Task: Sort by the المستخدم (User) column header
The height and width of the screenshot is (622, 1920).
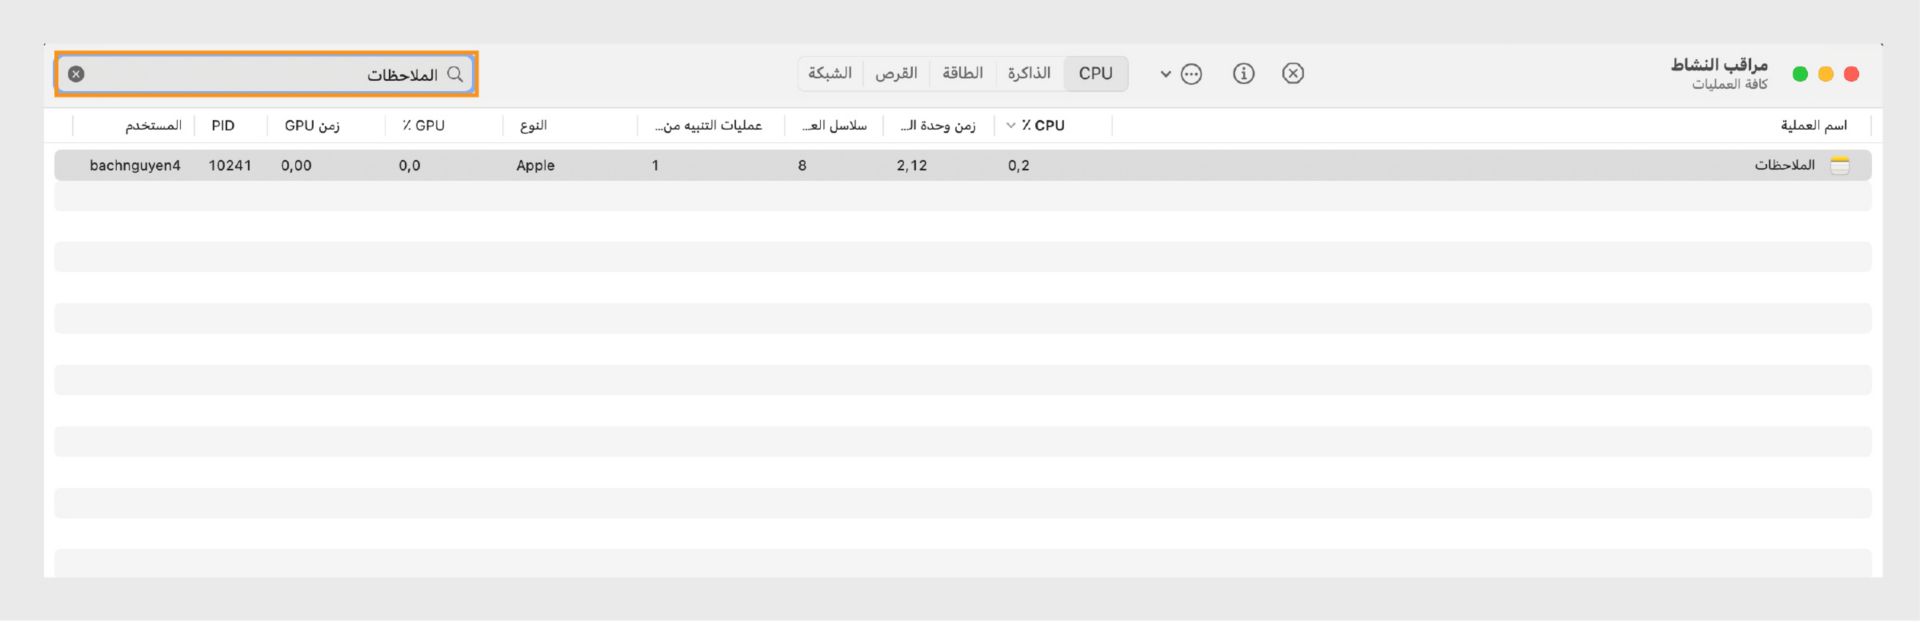Action: [x=153, y=126]
